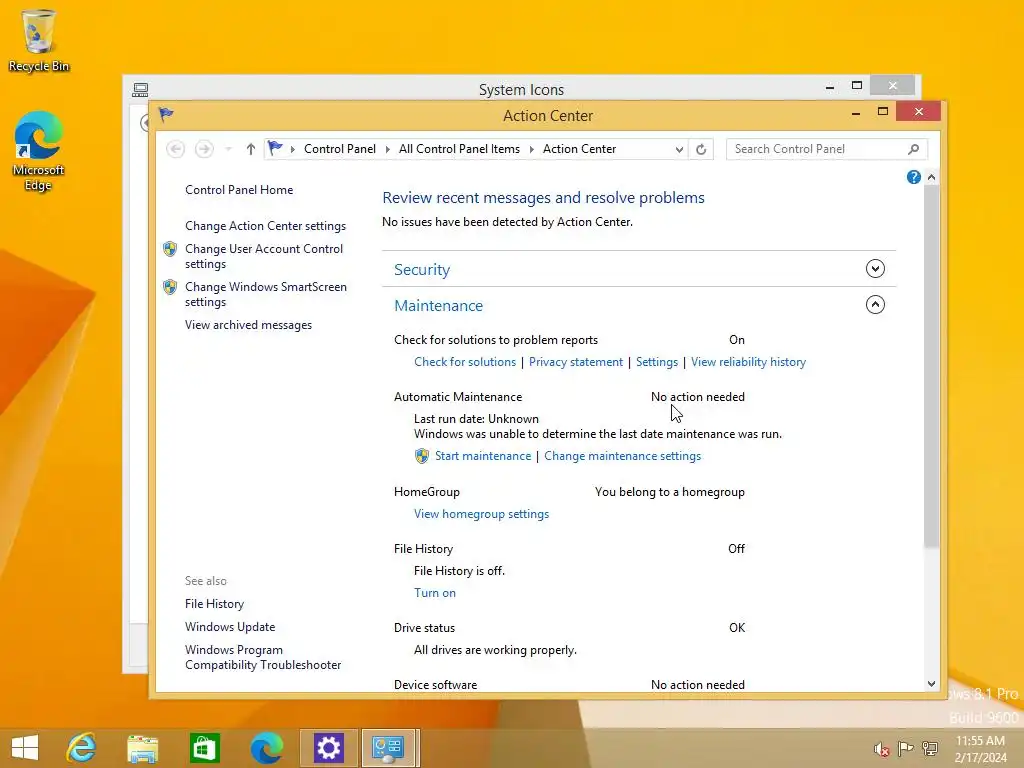
Task: Click the Security section heading
Action: pos(422,270)
